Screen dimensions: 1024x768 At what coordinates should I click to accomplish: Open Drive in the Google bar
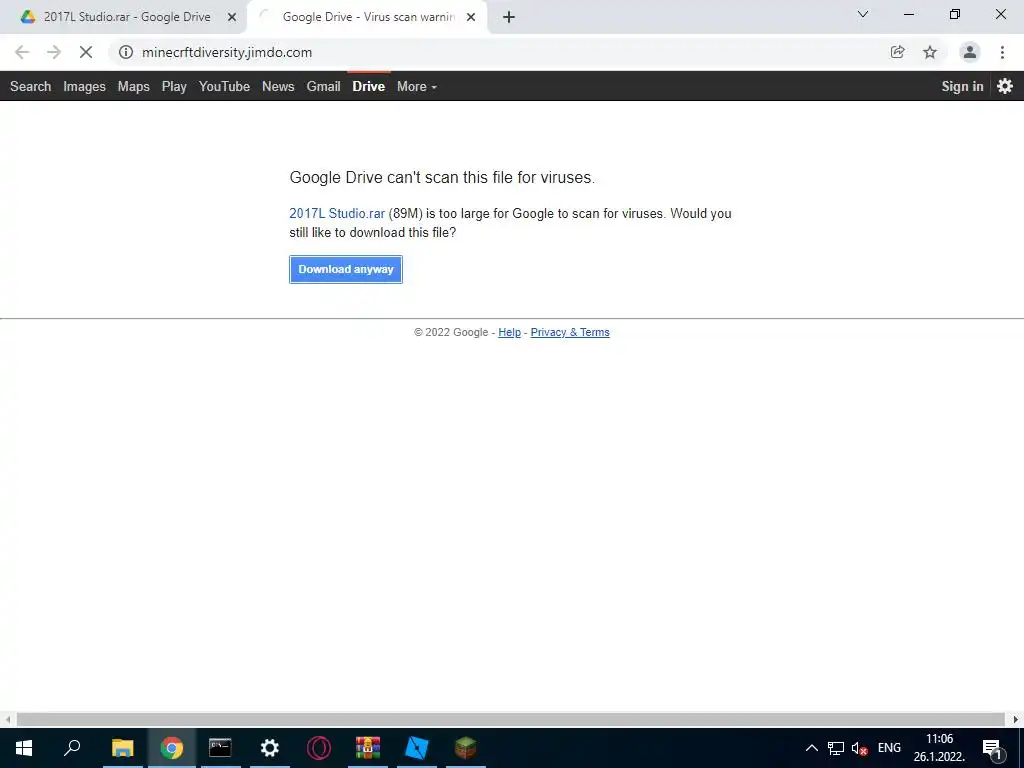[368, 86]
